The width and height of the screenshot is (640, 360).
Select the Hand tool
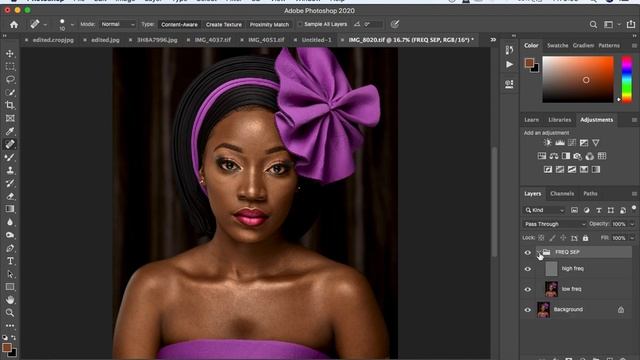point(10,300)
